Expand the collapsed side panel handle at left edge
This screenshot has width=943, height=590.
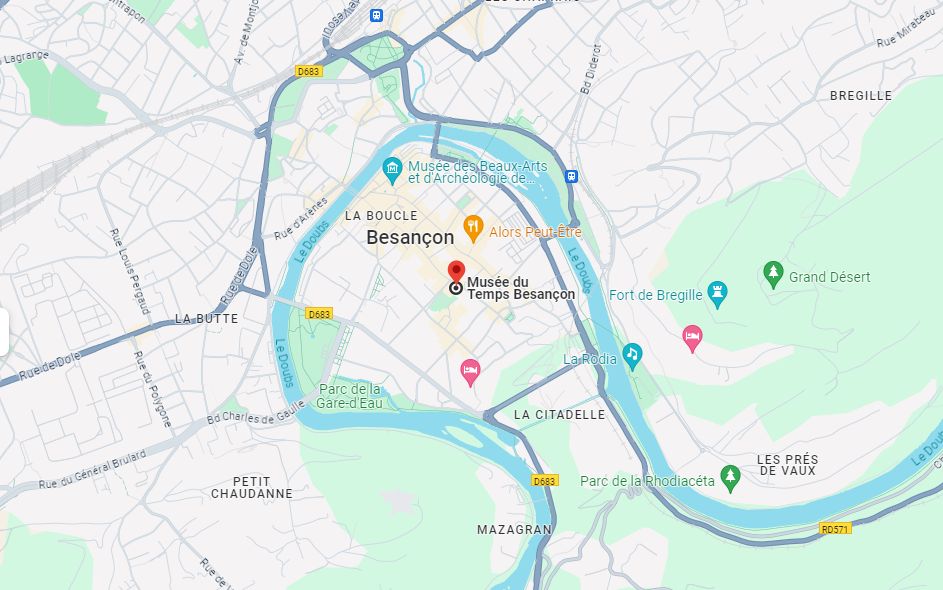pos(4,332)
